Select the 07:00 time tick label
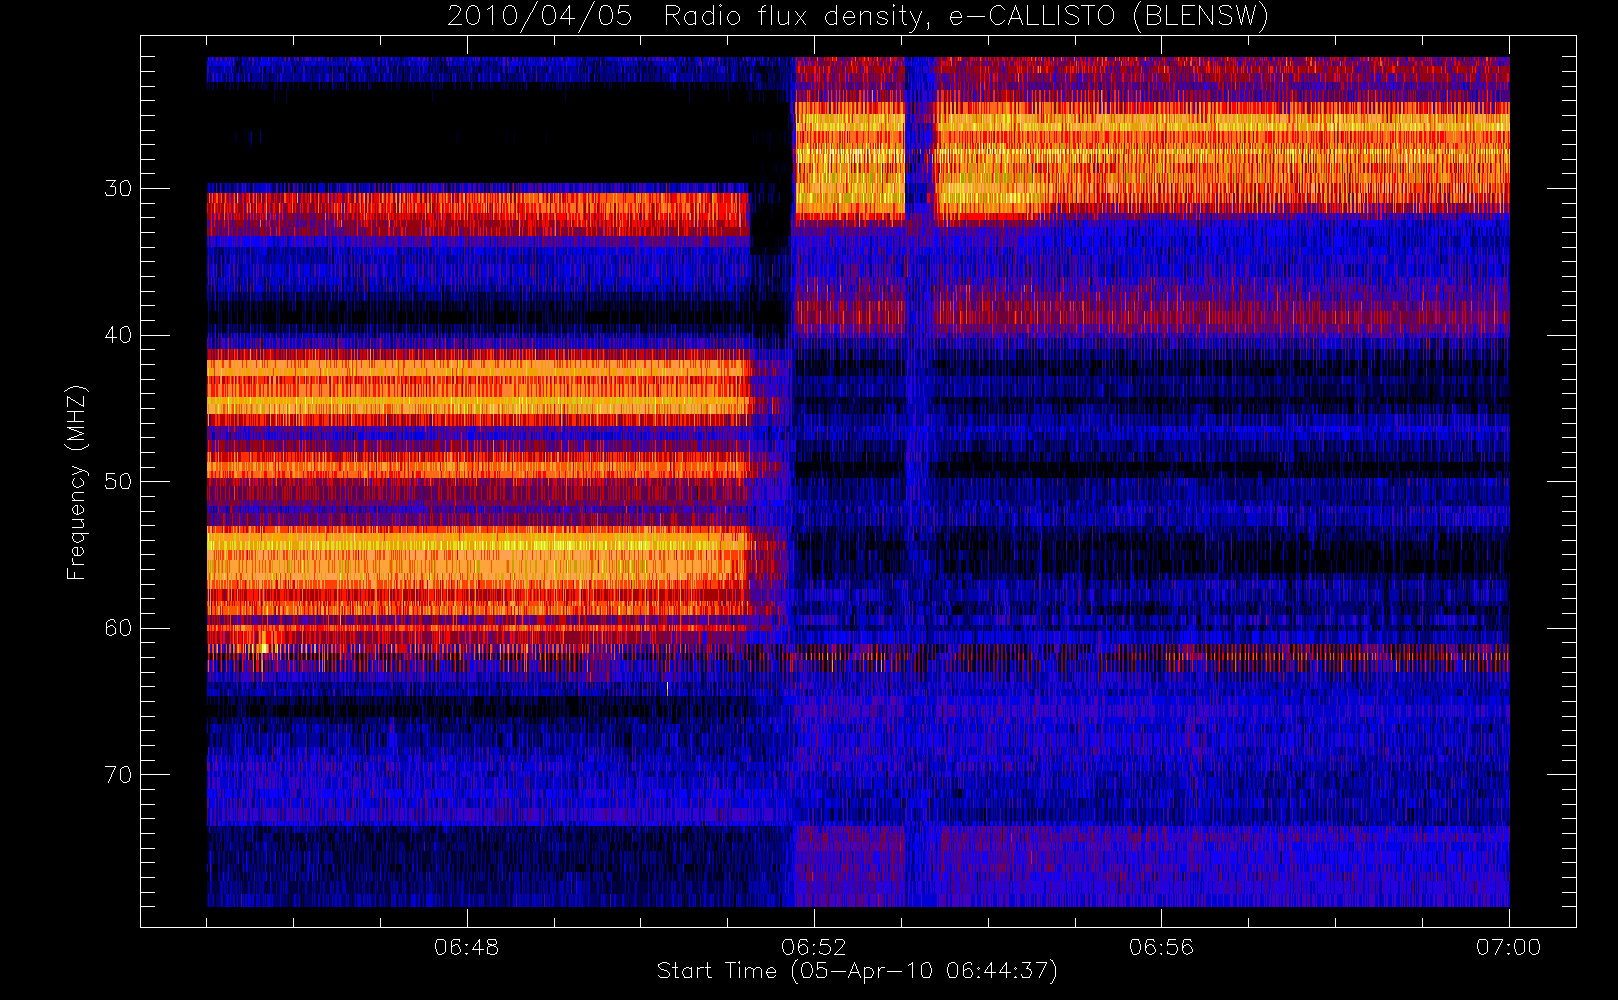1618x1000 pixels. tap(1508, 947)
